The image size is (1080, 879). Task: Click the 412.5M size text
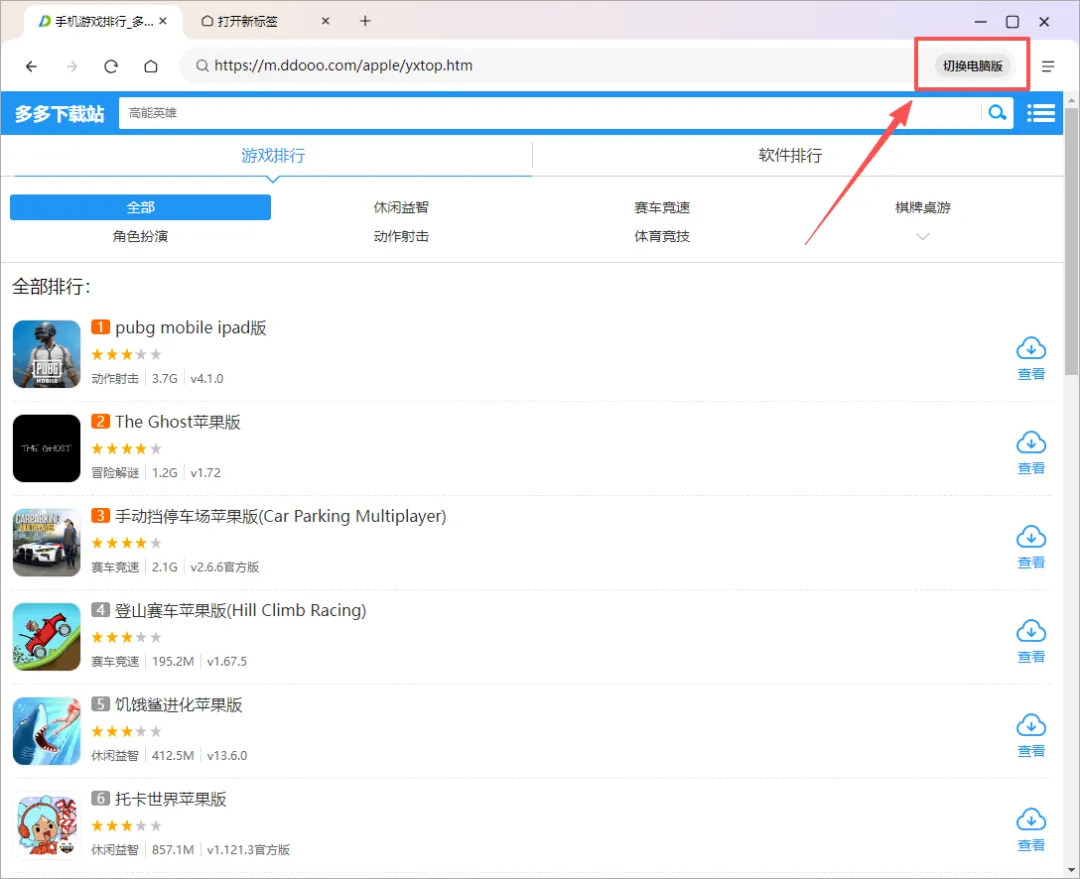point(173,756)
